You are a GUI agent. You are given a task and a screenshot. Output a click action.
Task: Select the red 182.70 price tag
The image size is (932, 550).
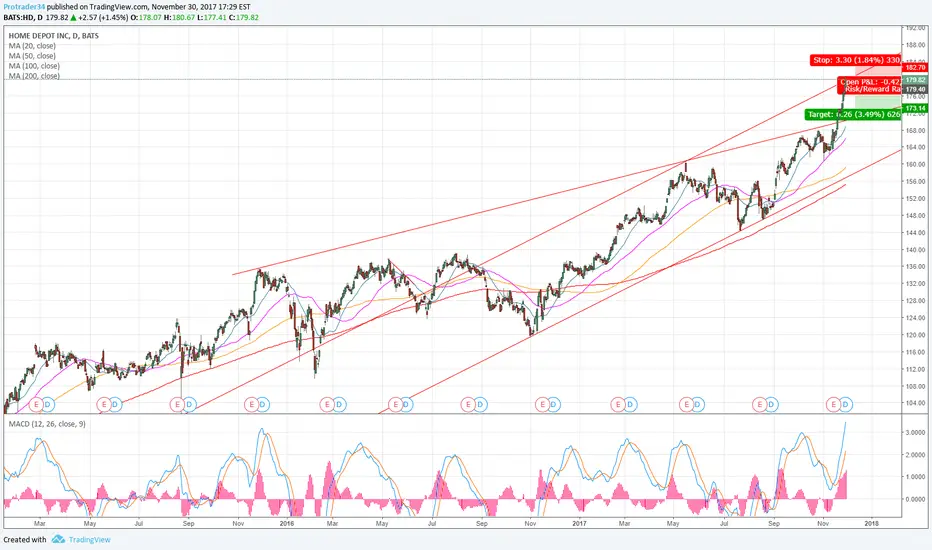coord(916,68)
